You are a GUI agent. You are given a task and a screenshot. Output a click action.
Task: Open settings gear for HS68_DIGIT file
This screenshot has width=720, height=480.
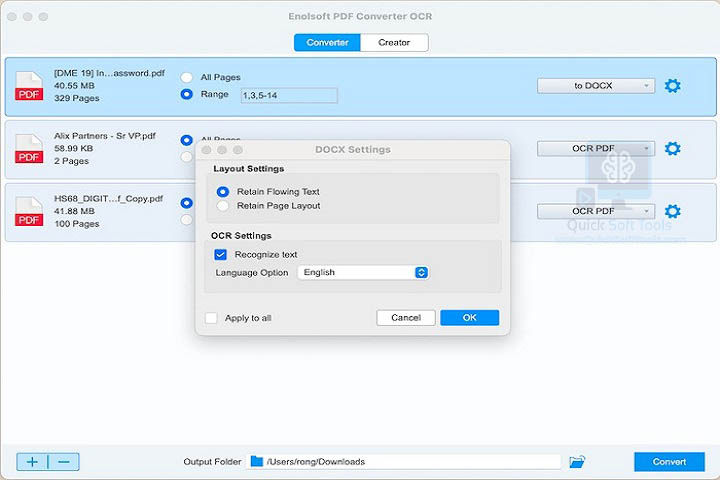click(x=672, y=211)
